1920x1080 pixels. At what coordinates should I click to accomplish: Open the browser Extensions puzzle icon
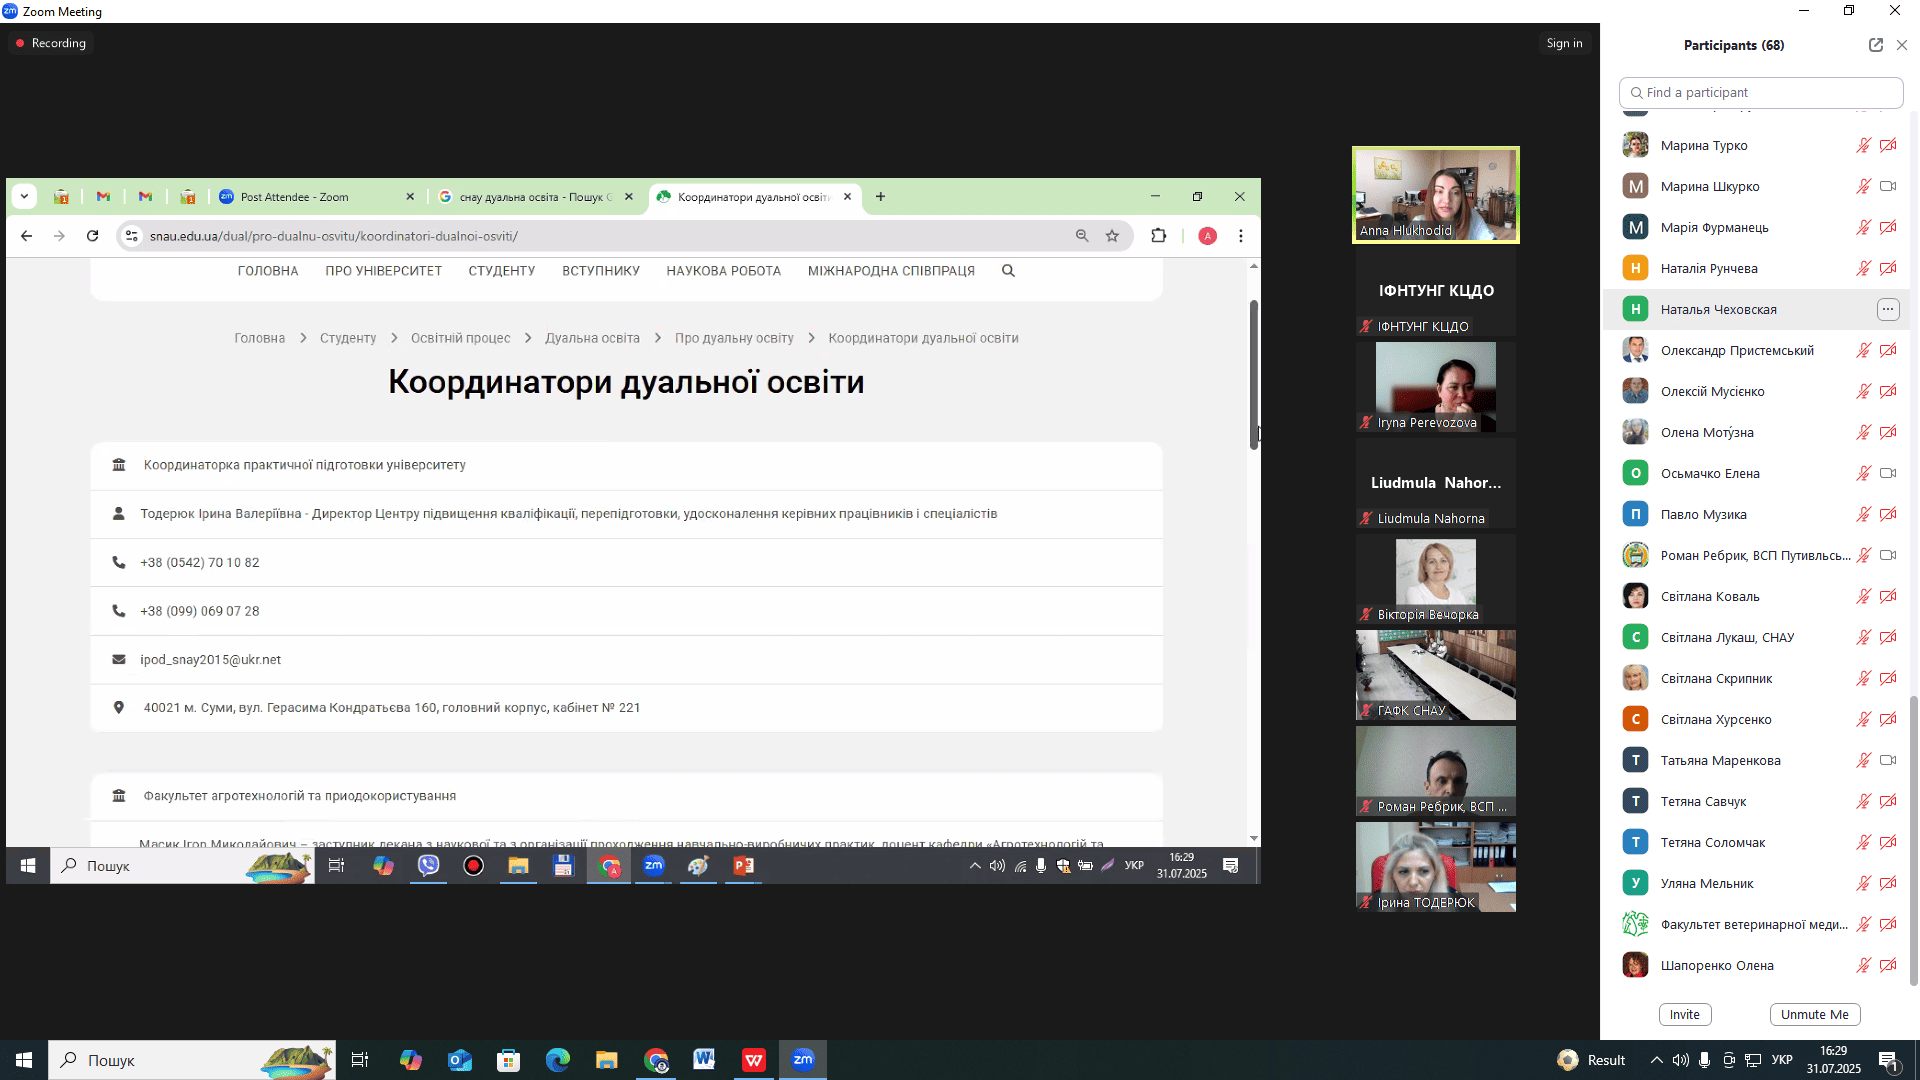[x=1159, y=236]
